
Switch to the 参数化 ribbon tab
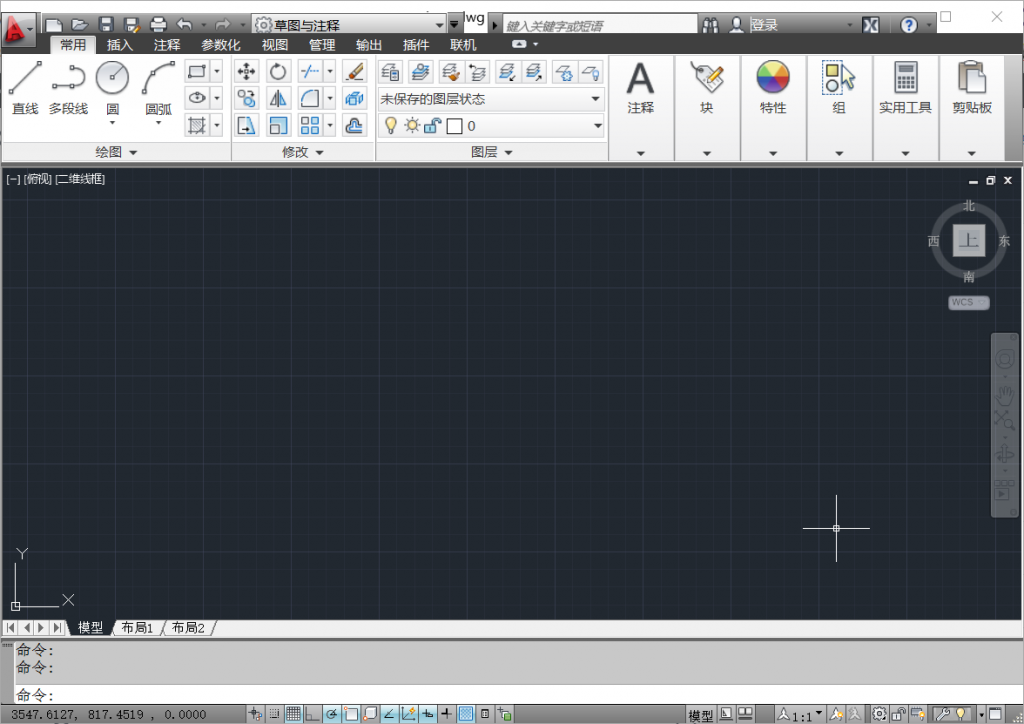pyautogui.click(x=221, y=45)
